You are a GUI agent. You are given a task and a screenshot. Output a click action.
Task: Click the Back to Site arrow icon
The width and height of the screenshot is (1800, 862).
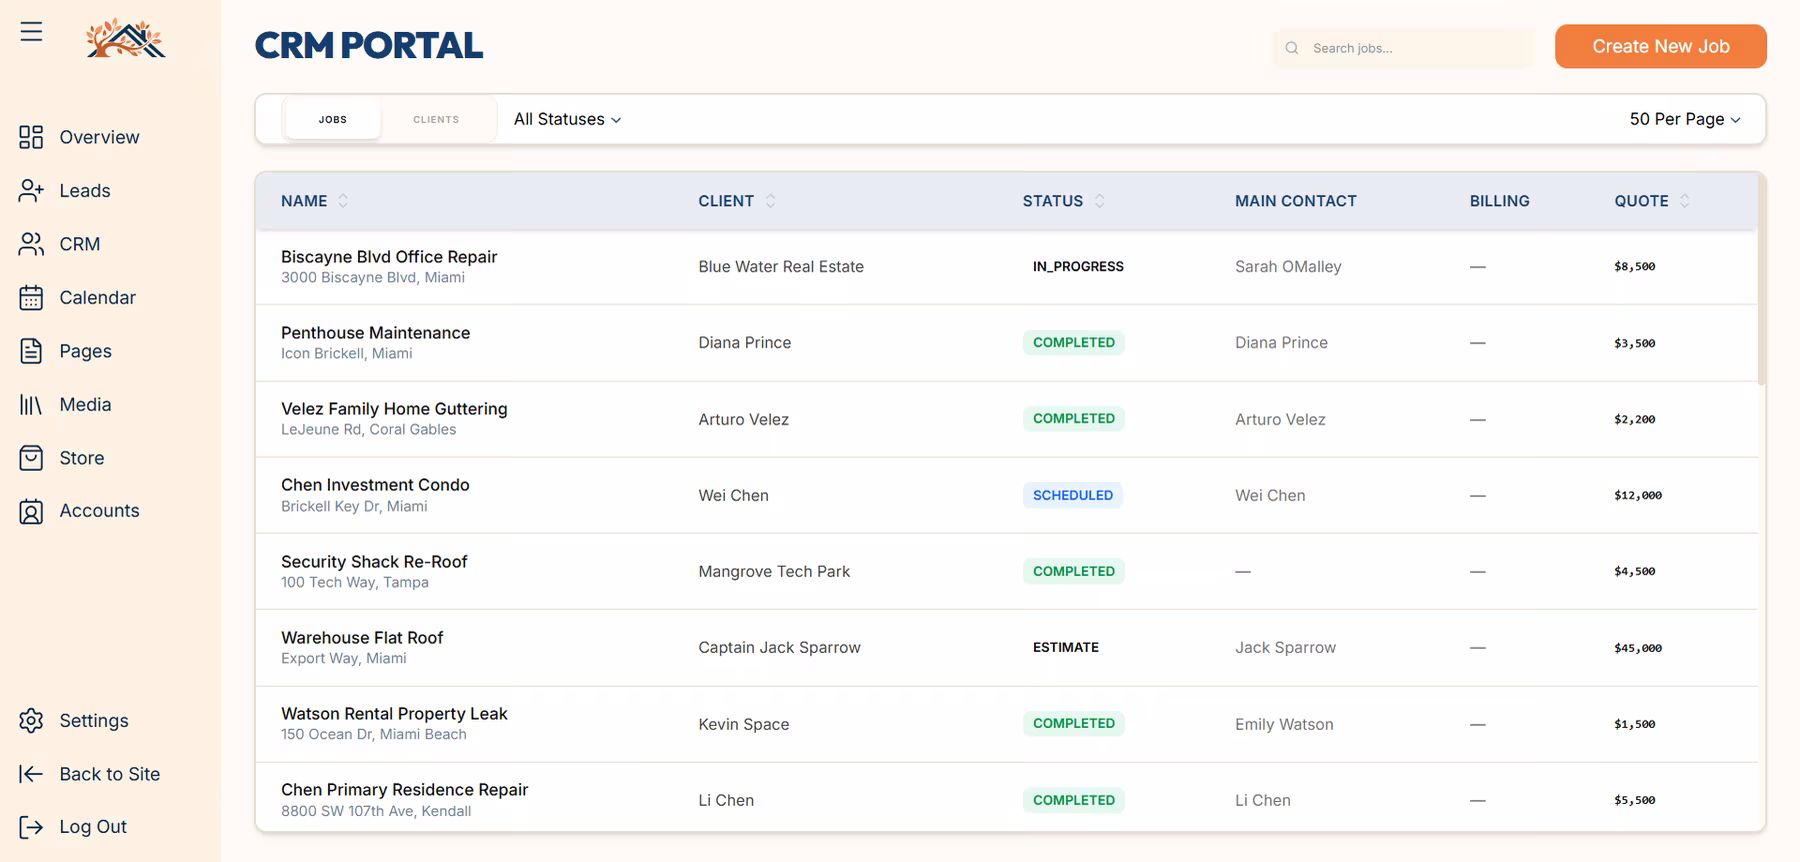pyautogui.click(x=31, y=774)
